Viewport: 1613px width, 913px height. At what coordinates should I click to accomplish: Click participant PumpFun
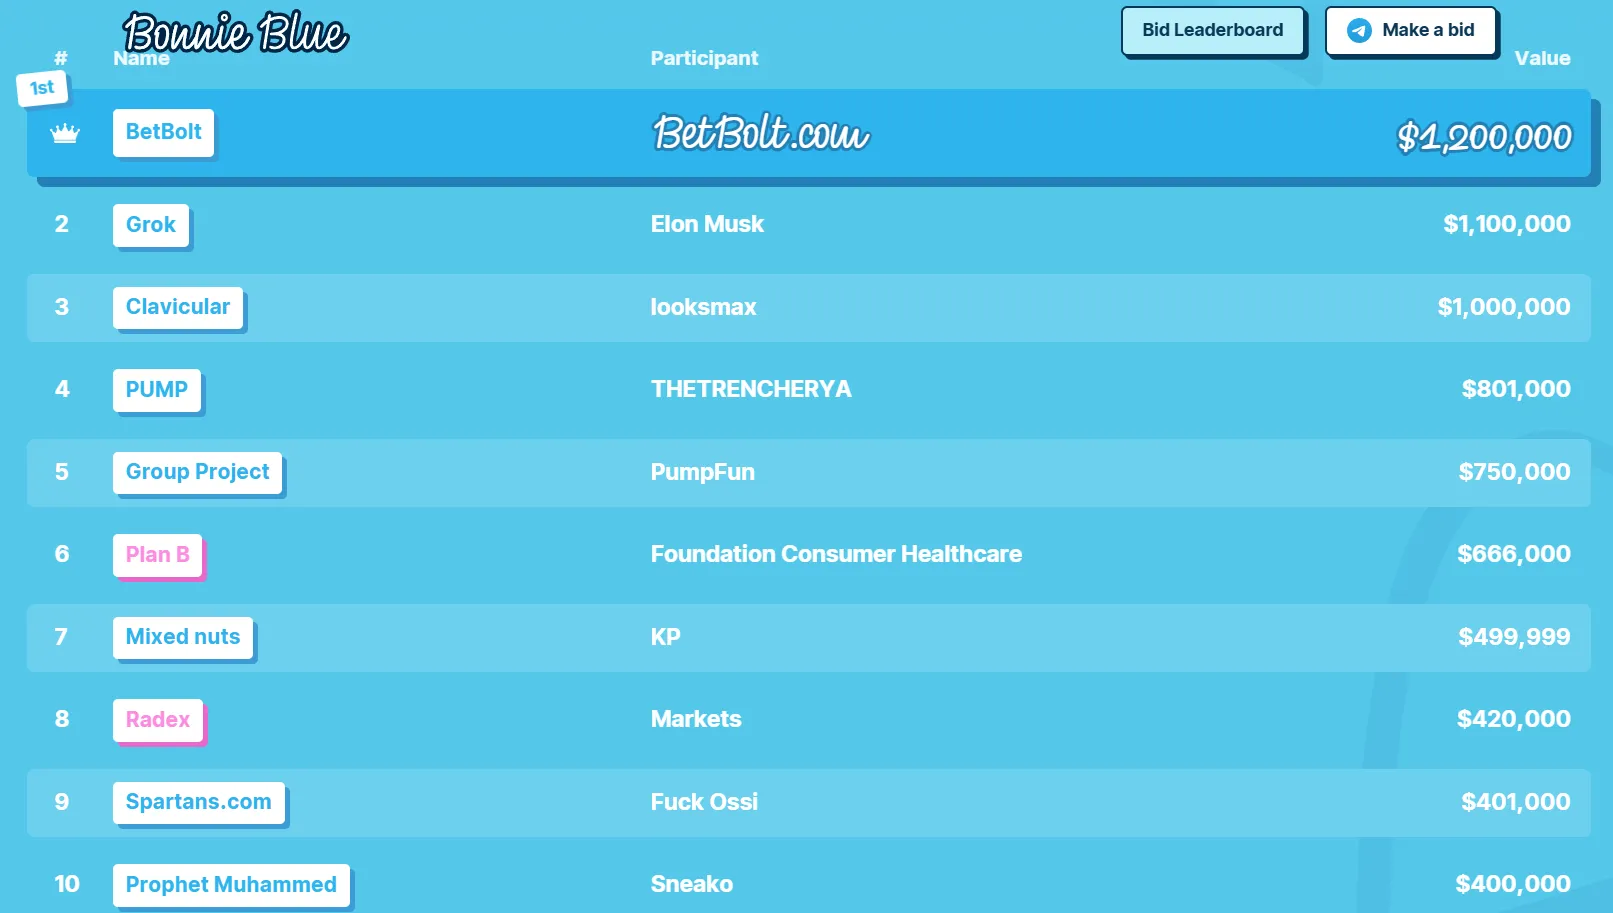(x=703, y=472)
